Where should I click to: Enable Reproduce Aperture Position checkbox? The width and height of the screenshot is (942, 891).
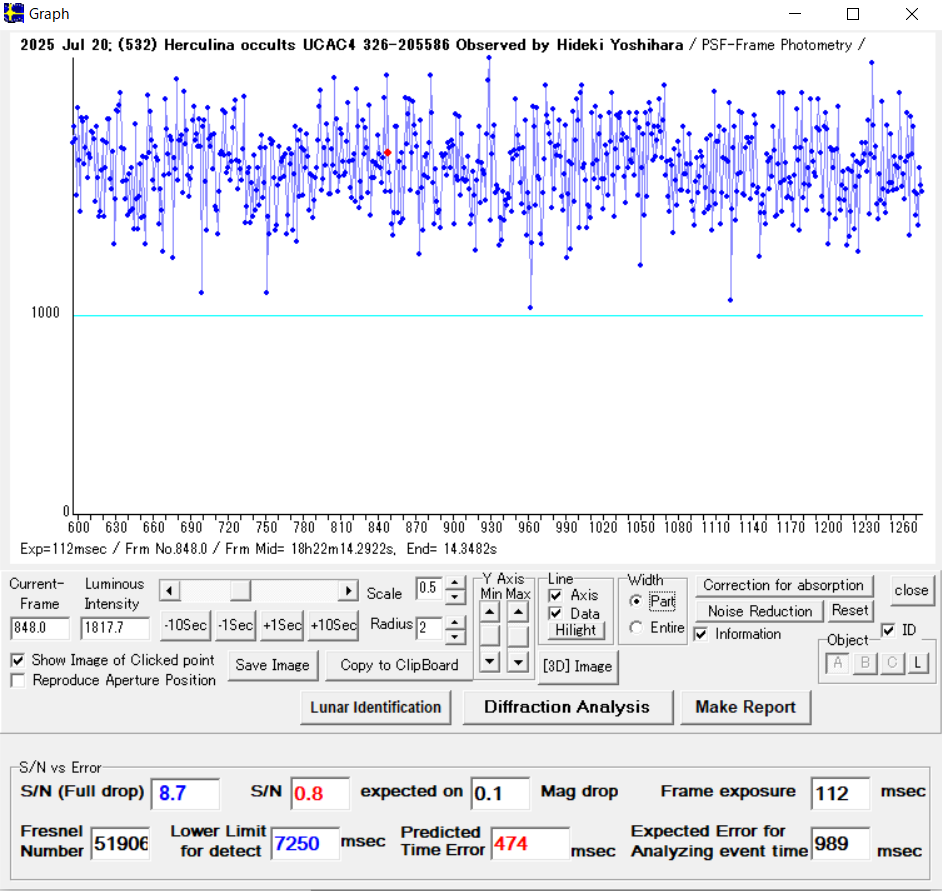(18, 680)
